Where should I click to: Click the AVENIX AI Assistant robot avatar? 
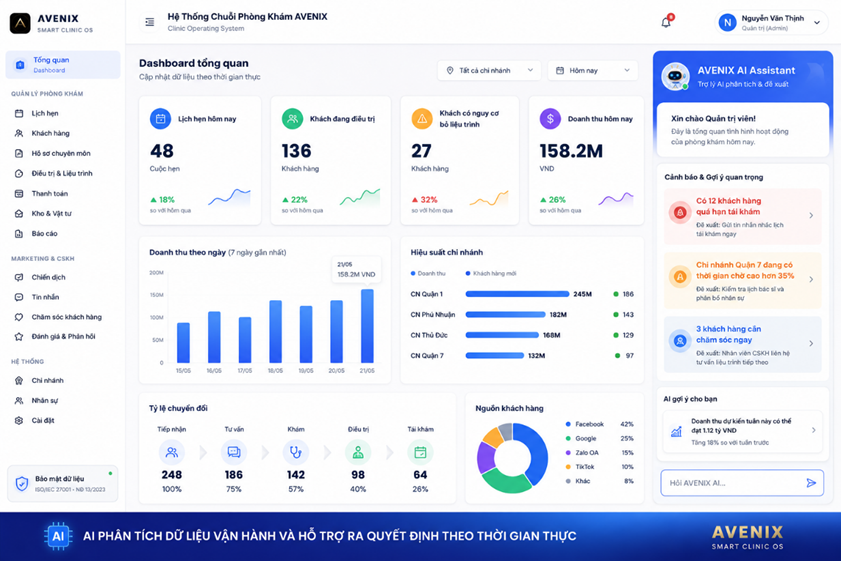click(x=675, y=76)
